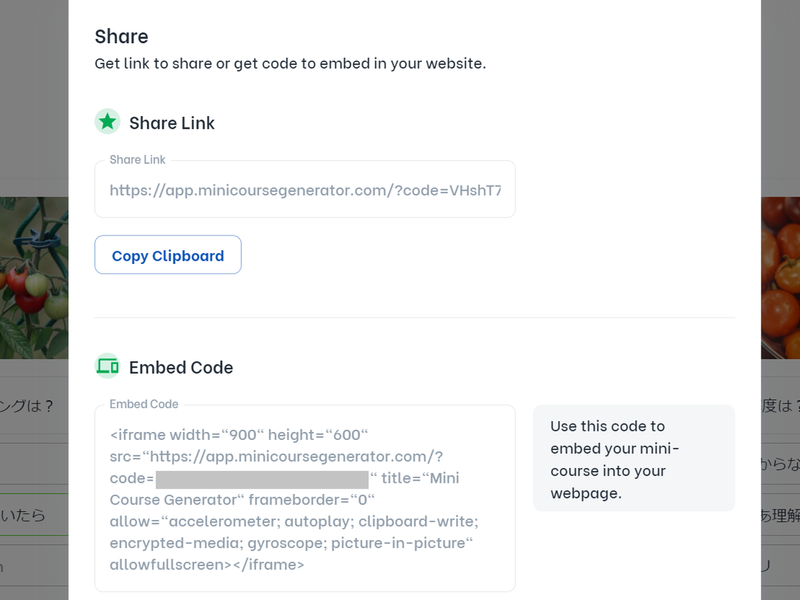Image resolution: width=800 pixels, height=600 pixels.
Task: Click the Share dialog title
Action: click(121, 36)
